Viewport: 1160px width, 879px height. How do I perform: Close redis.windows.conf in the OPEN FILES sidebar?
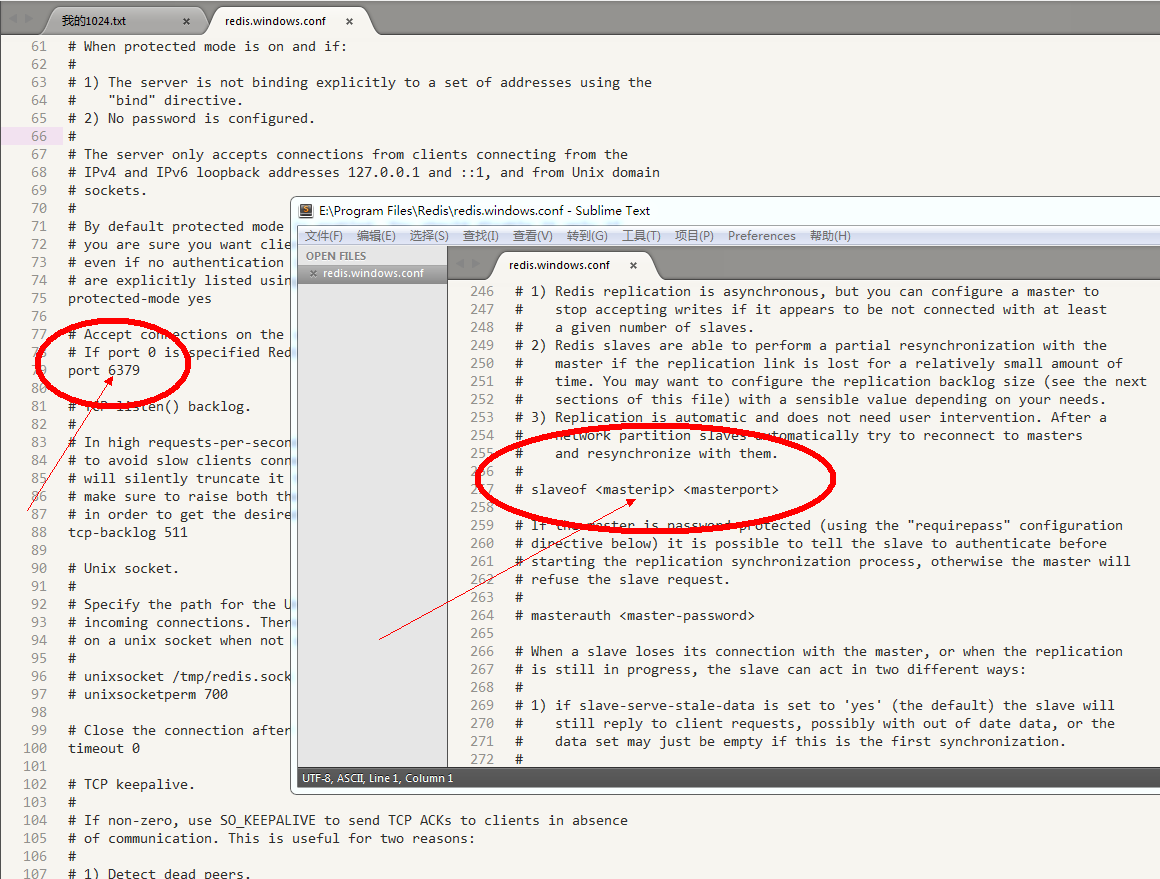point(313,273)
